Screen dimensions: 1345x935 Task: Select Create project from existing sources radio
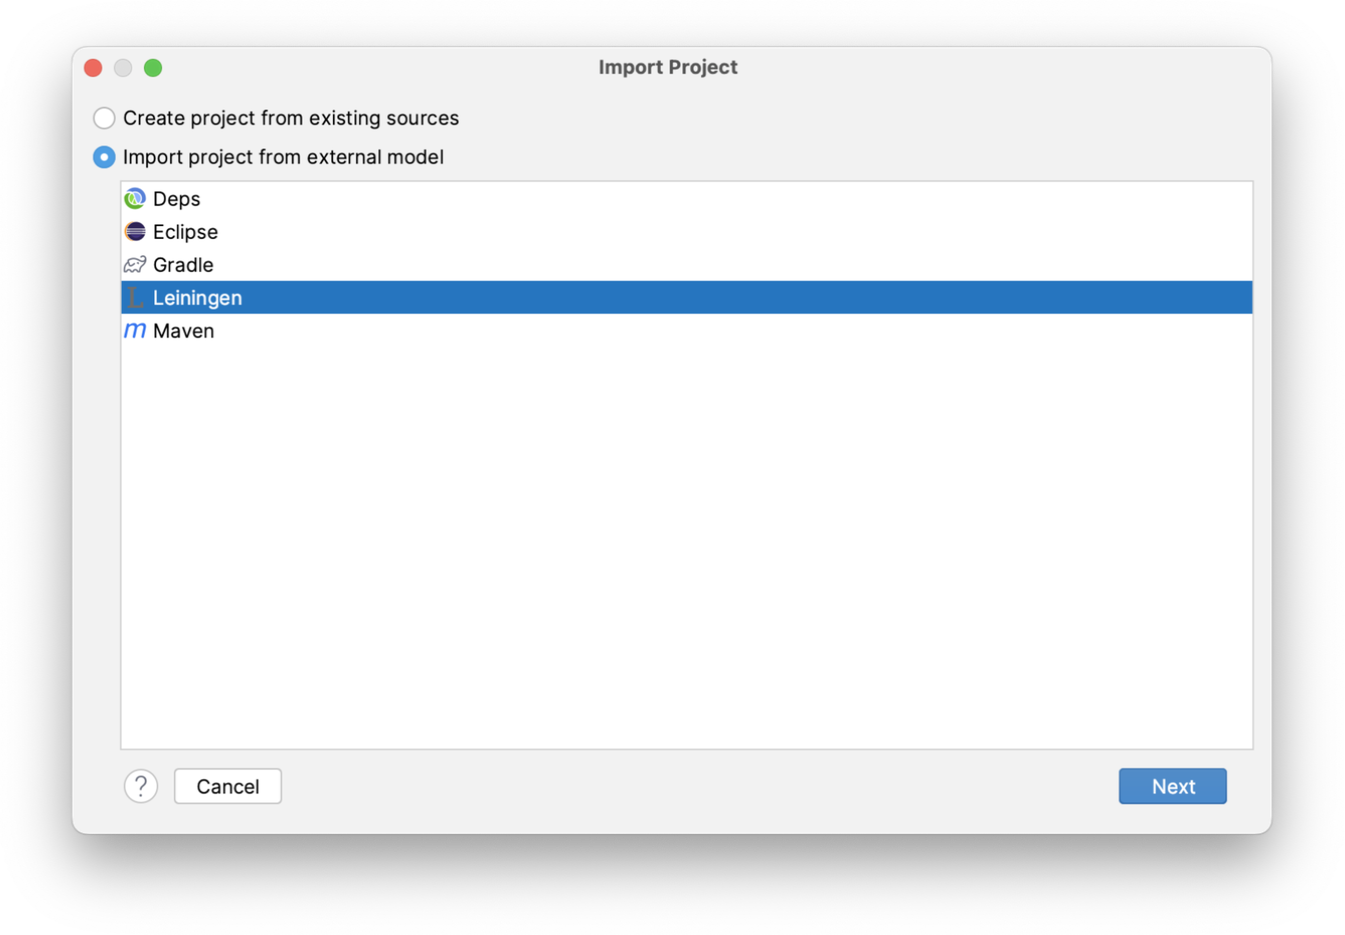pyautogui.click(x=104, y=118)
